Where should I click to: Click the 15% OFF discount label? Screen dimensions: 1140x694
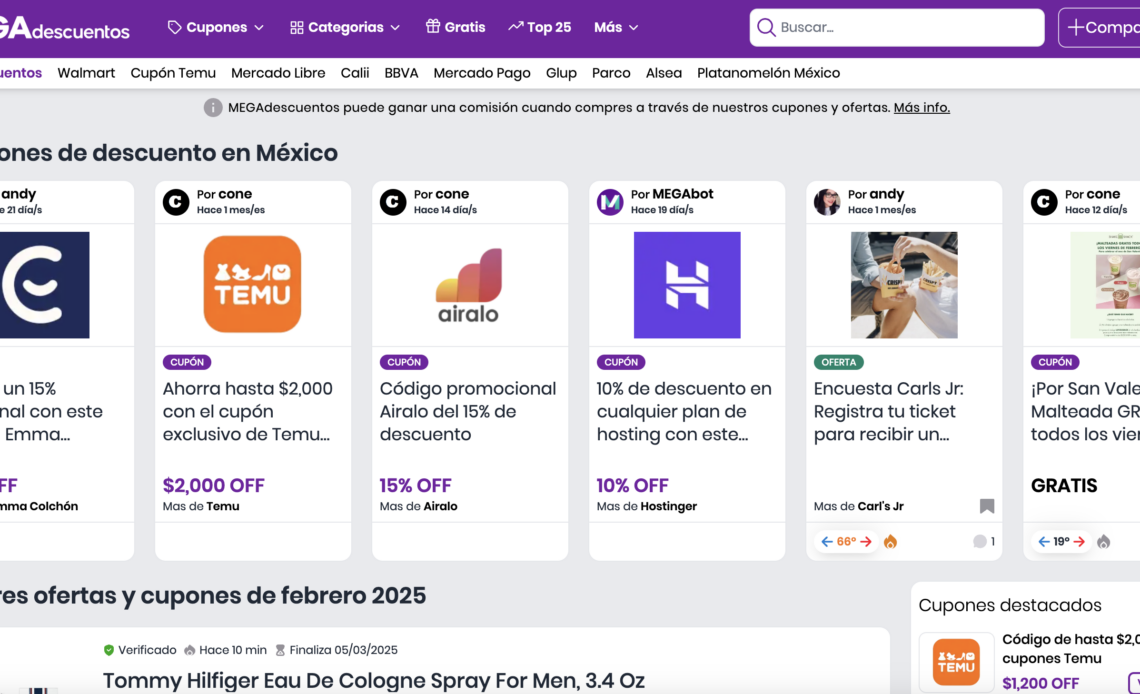click(x=415, y=485)
